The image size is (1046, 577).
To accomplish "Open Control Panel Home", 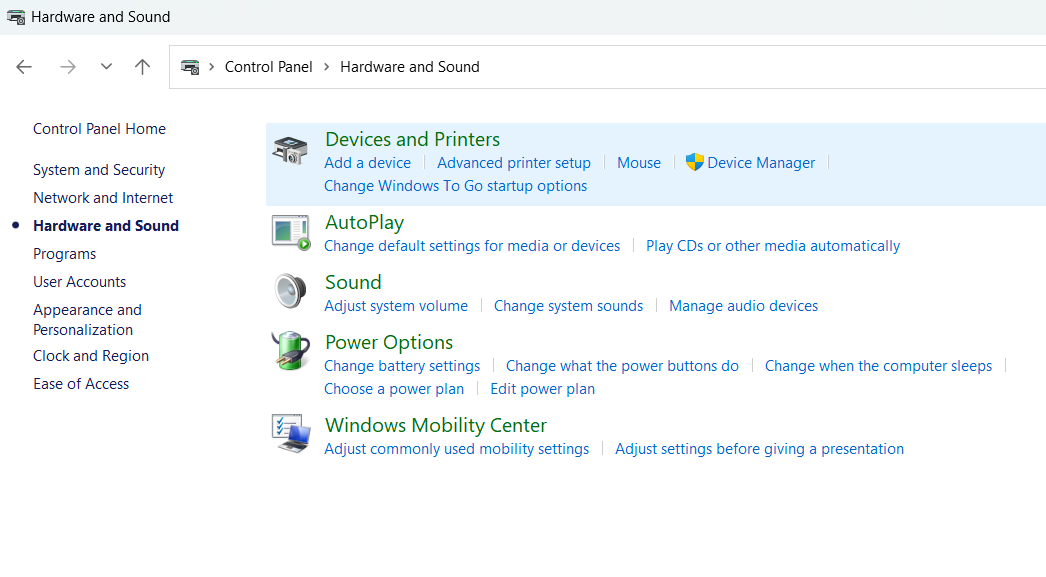I will click(99, 129).
